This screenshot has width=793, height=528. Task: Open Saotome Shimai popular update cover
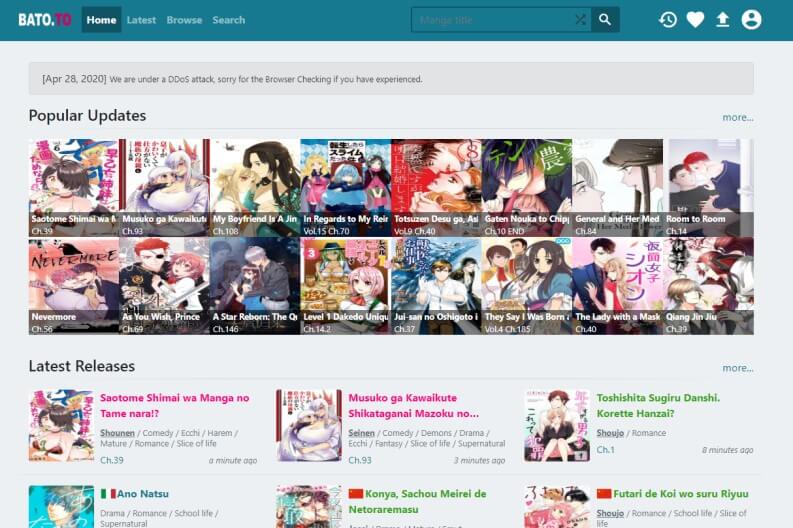tap(74, 188)
